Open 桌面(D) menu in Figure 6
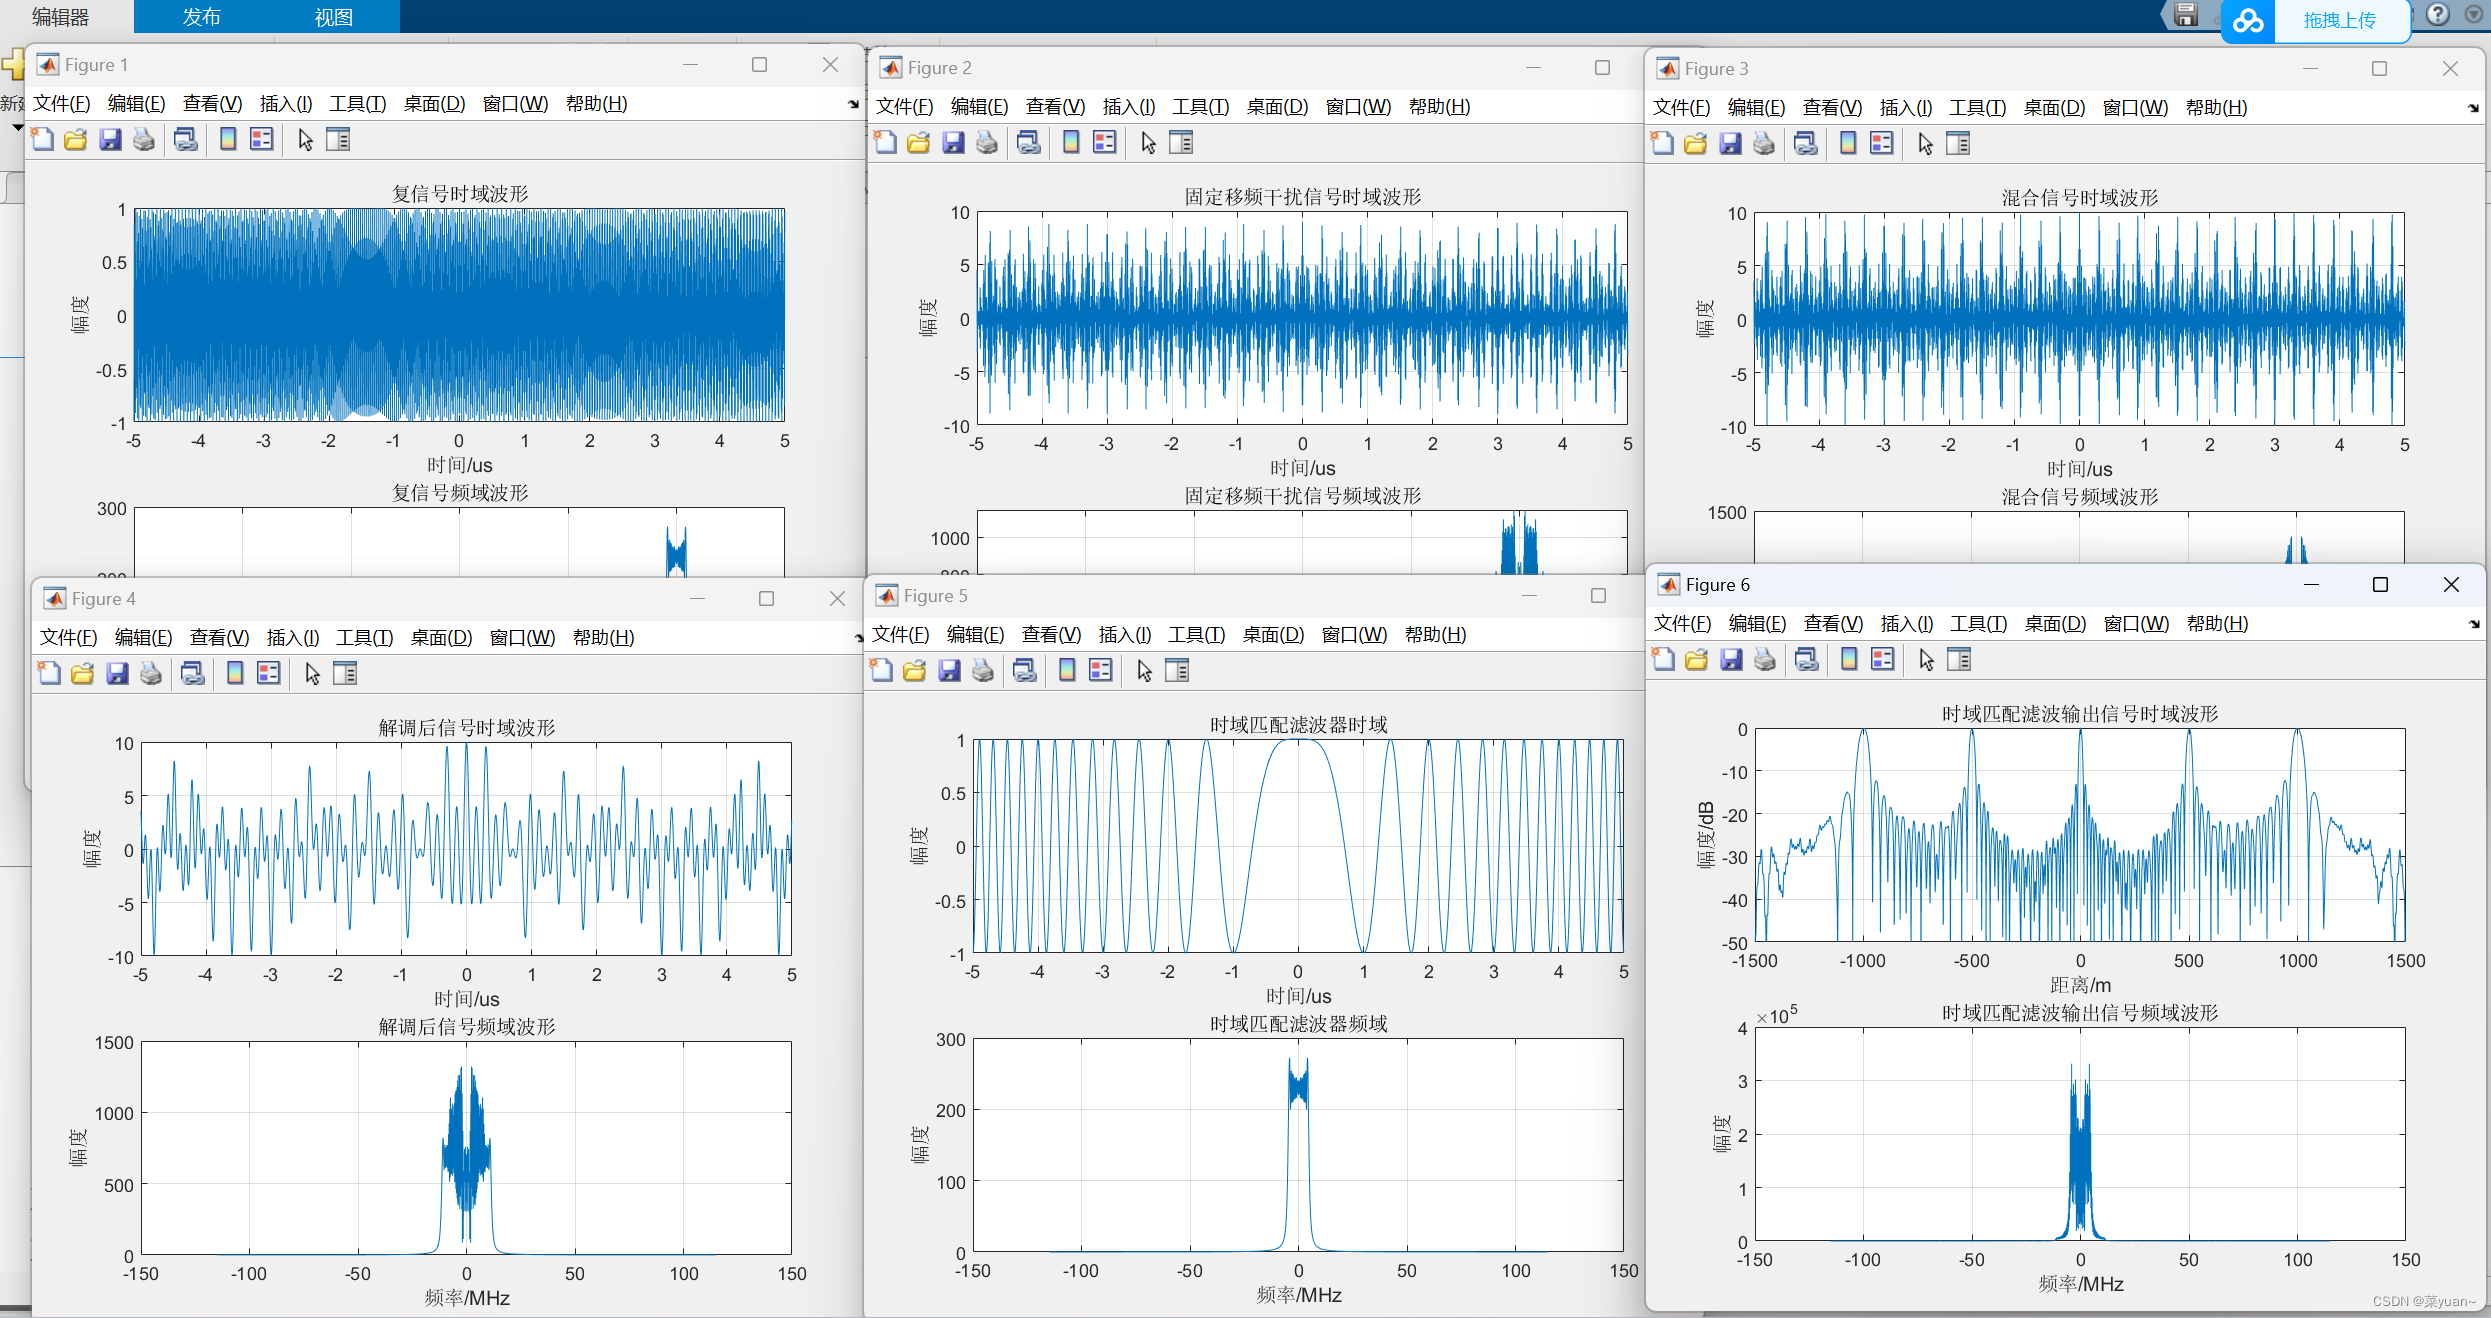The height and width of the screenshot is (1318, 2491). 2056,624
